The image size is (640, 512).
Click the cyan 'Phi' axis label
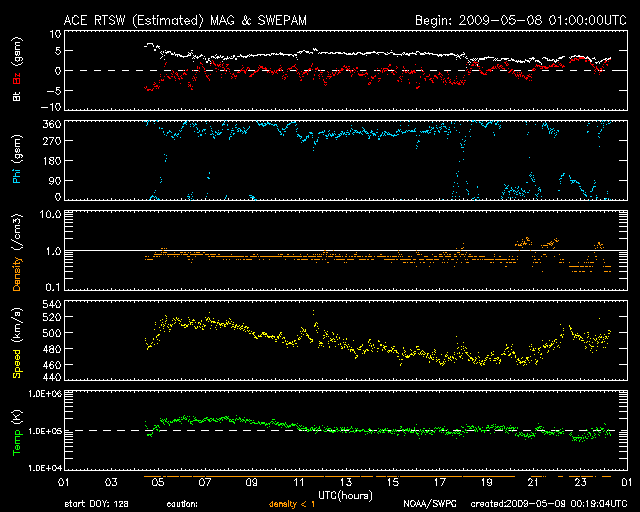[17, 176]
